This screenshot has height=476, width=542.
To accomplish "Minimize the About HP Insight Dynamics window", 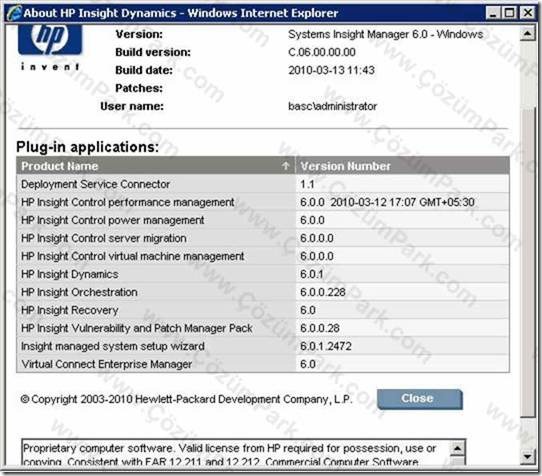I will point(493,13).
